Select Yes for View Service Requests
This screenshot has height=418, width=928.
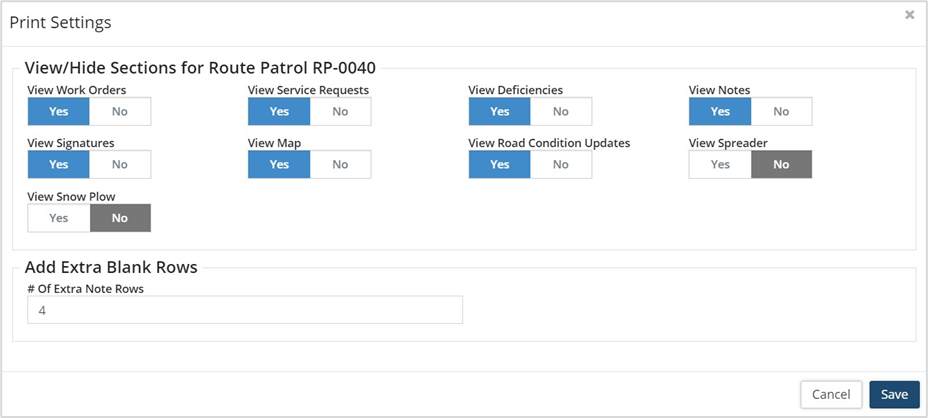279,111
